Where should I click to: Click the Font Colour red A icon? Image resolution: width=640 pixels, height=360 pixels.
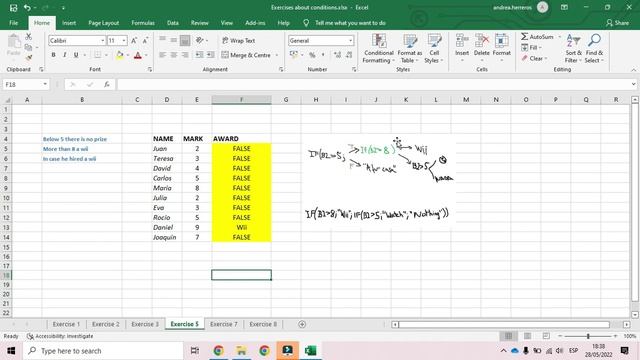click(x=138, y=55)
